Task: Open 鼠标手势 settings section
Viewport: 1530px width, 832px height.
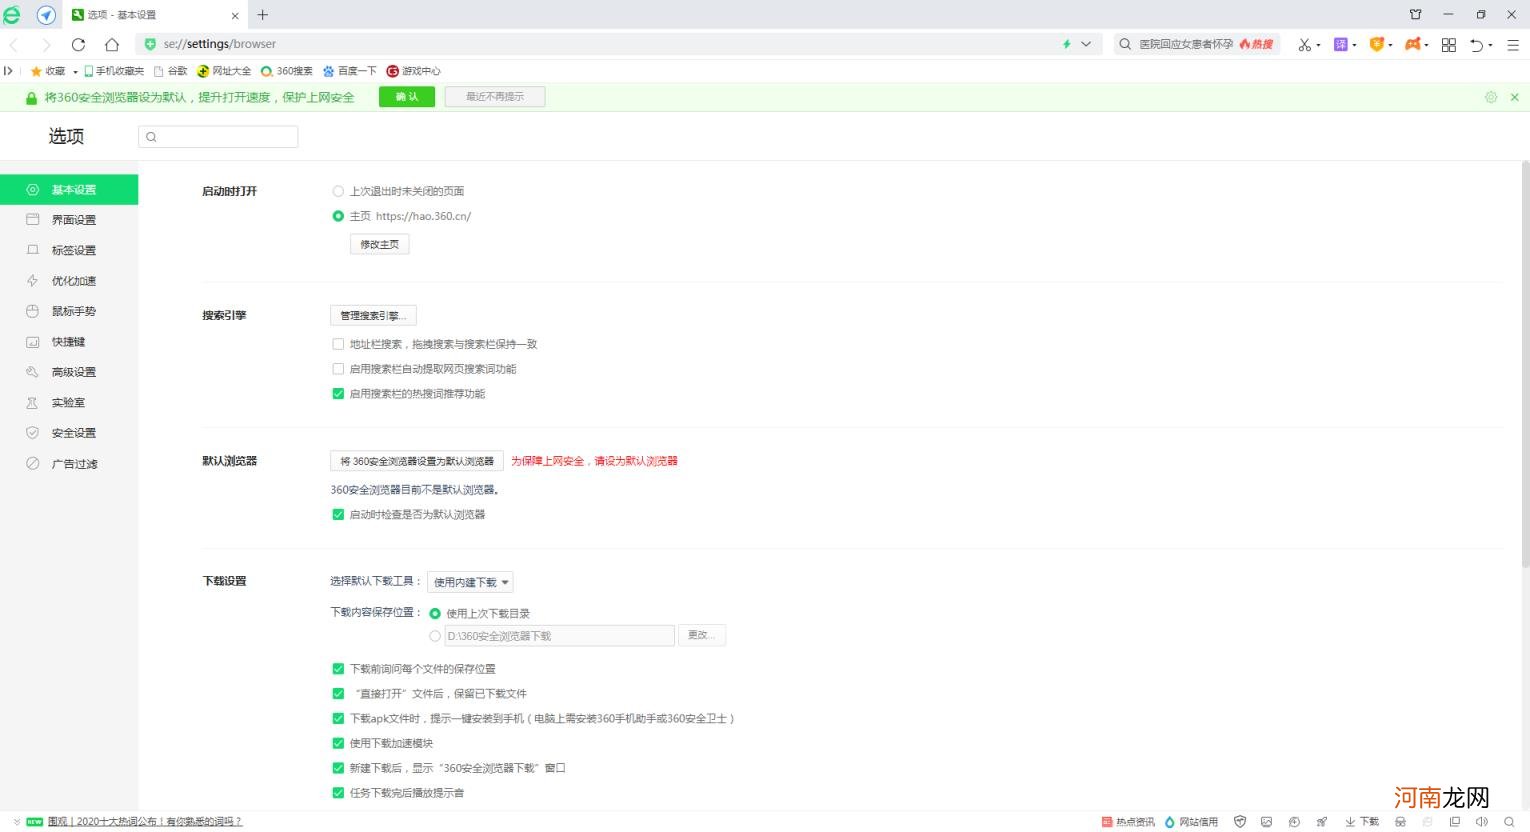Action: tap(69, 311)
